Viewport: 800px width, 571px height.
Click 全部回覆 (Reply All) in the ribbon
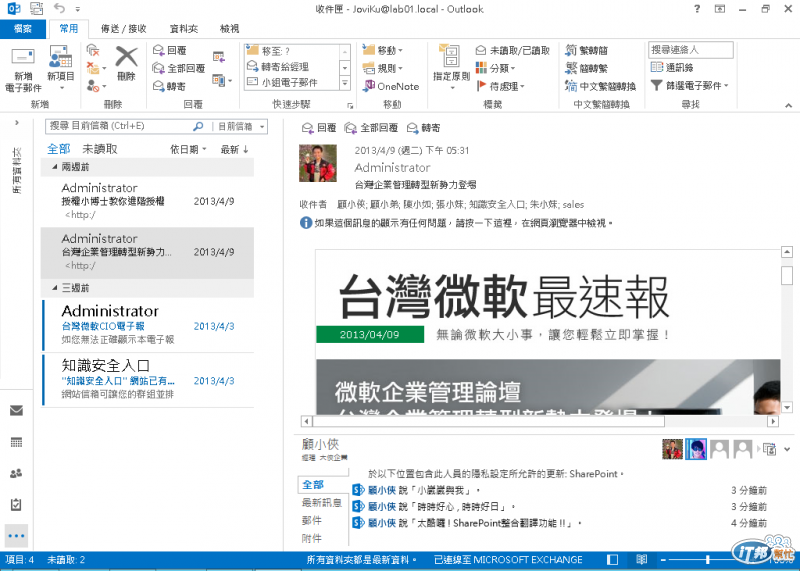click(179, 68)
